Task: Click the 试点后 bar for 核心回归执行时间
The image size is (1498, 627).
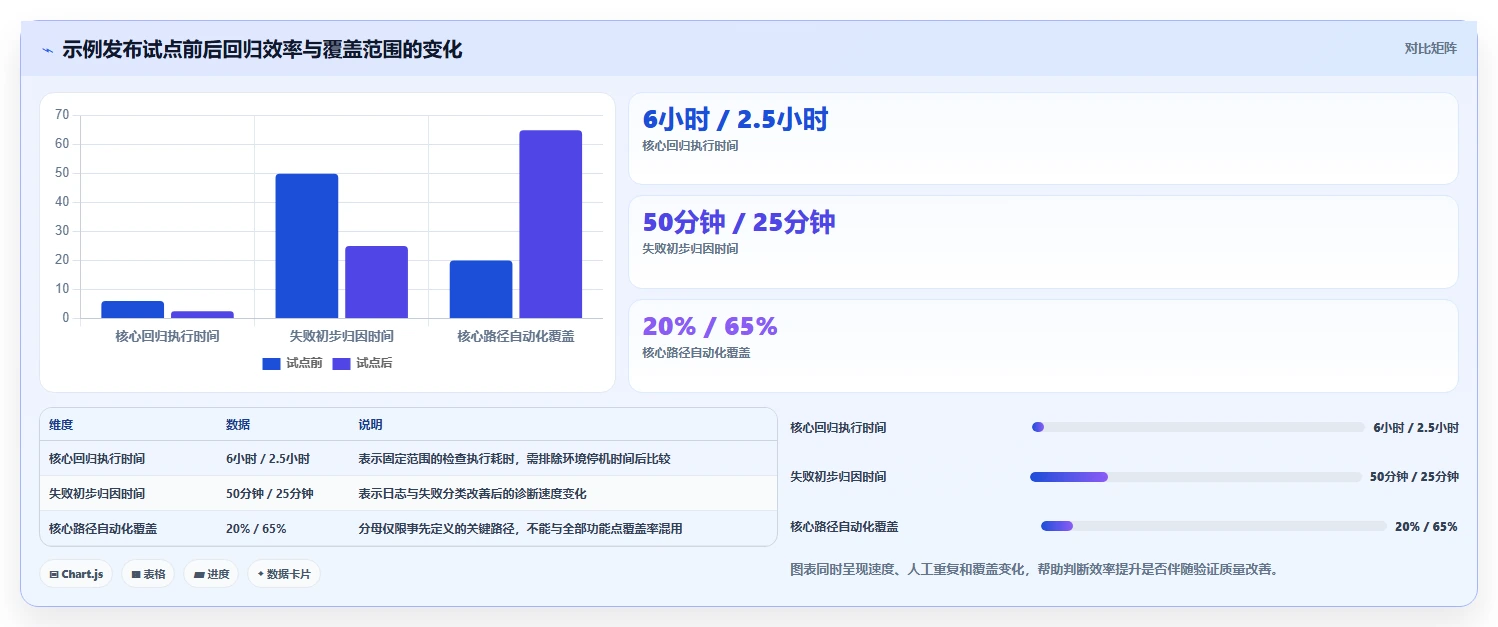Action: tap(202, 315)
